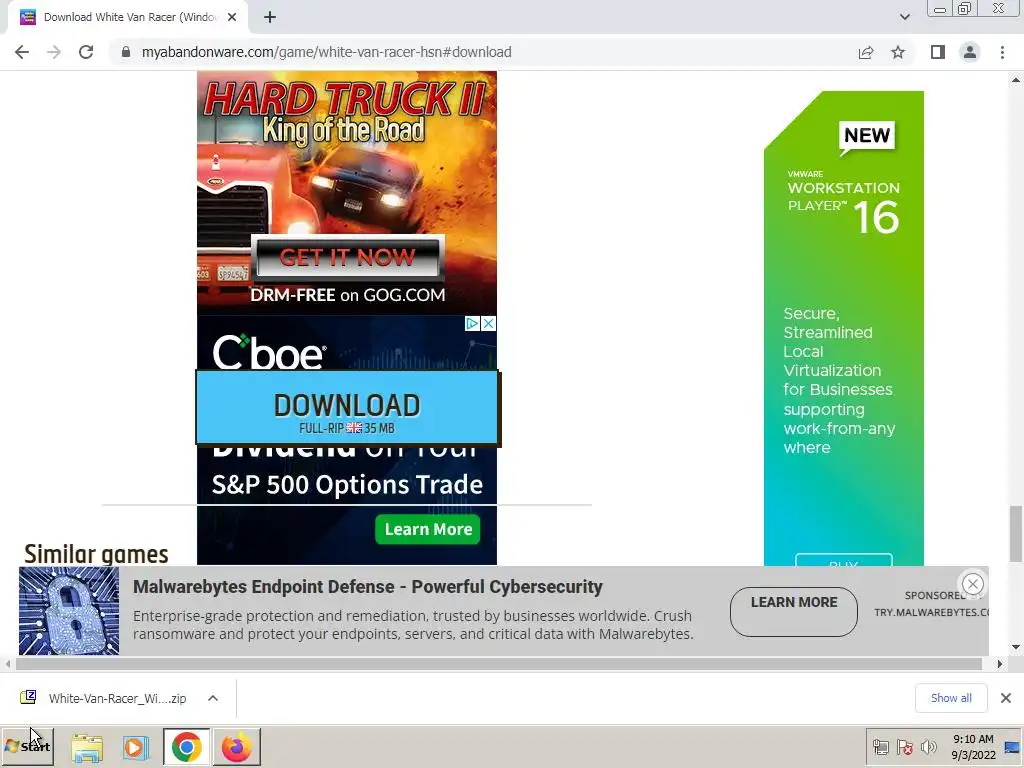Screen dimensions: 1024x768
Task: Click the forward navigation arrow
Action: [54, 52]
